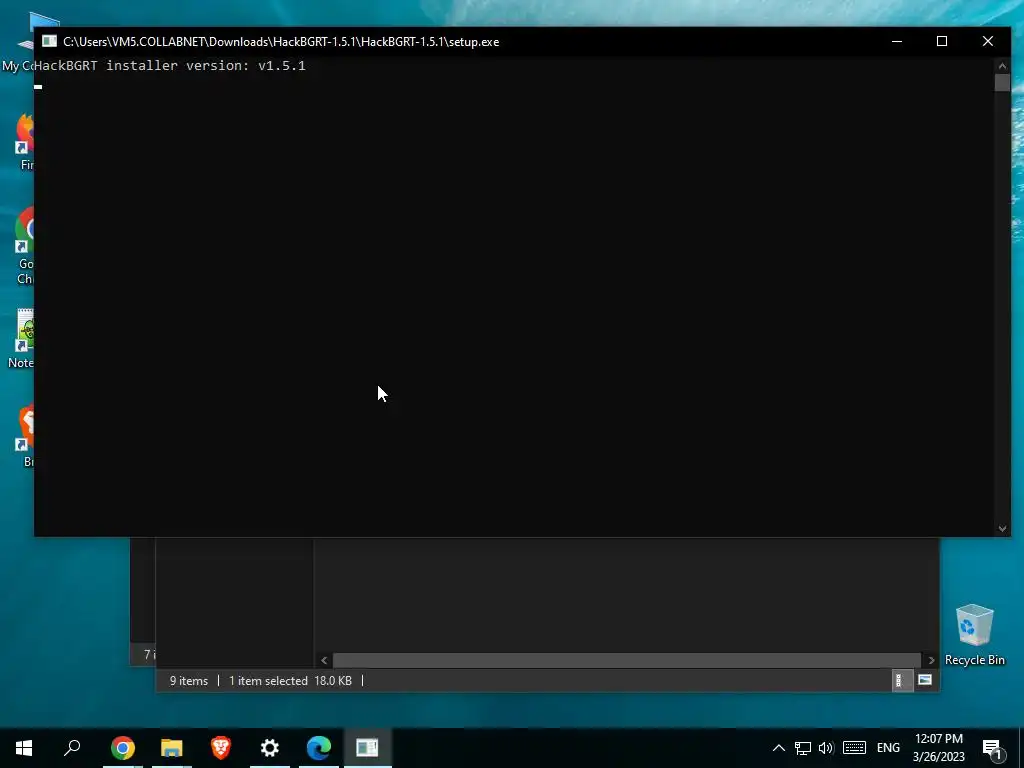Launch Brave browser from the taskbar
Screen dimensions: 1024x768
pos(221,748)
